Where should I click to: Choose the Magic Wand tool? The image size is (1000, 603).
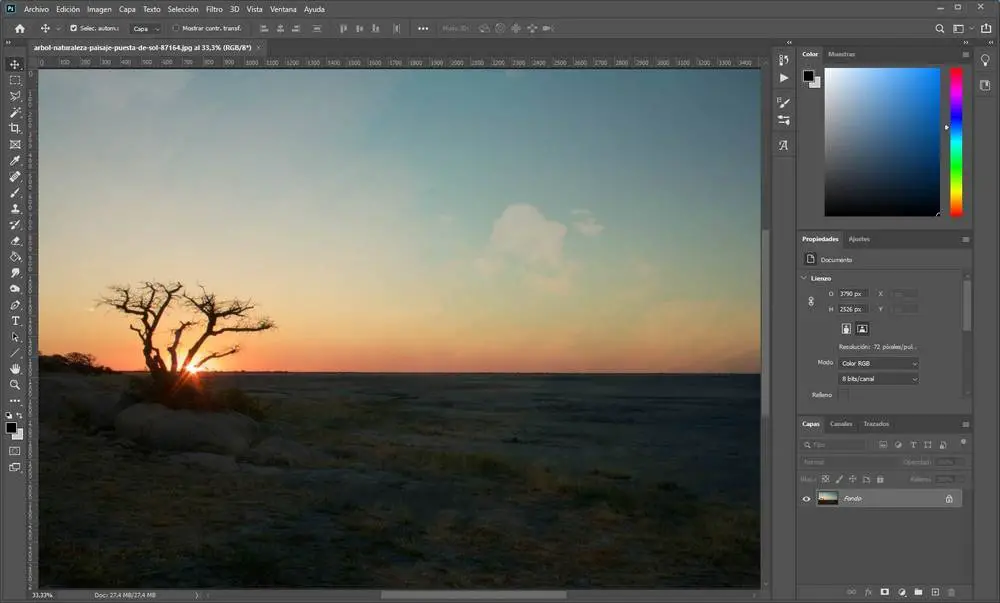click(15, 112)
